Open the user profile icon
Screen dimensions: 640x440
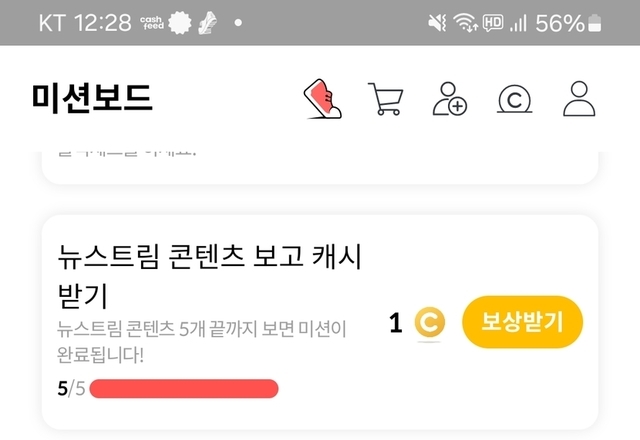pyautogui.click(x=579, y=99)
